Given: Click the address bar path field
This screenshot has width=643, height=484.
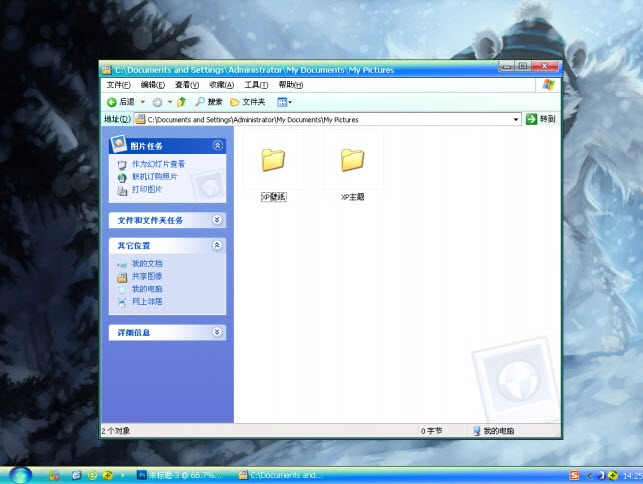Looking at the screenshot, I should [328, 119].
